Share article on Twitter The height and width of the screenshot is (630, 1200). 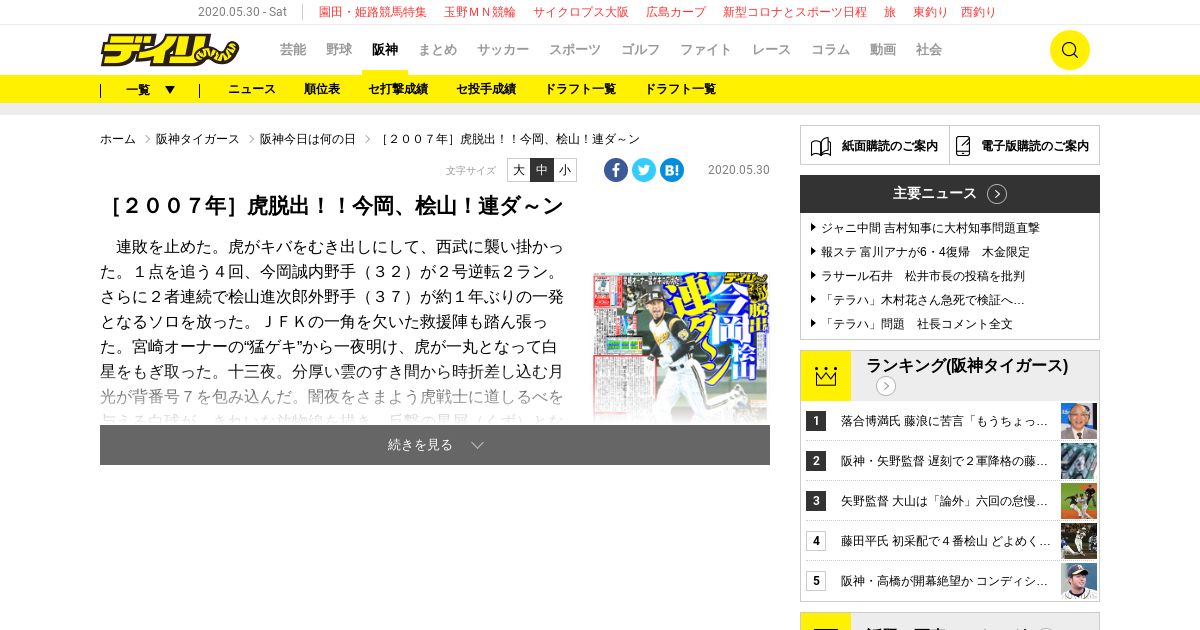pyautogui.click(x=644, y=170)
